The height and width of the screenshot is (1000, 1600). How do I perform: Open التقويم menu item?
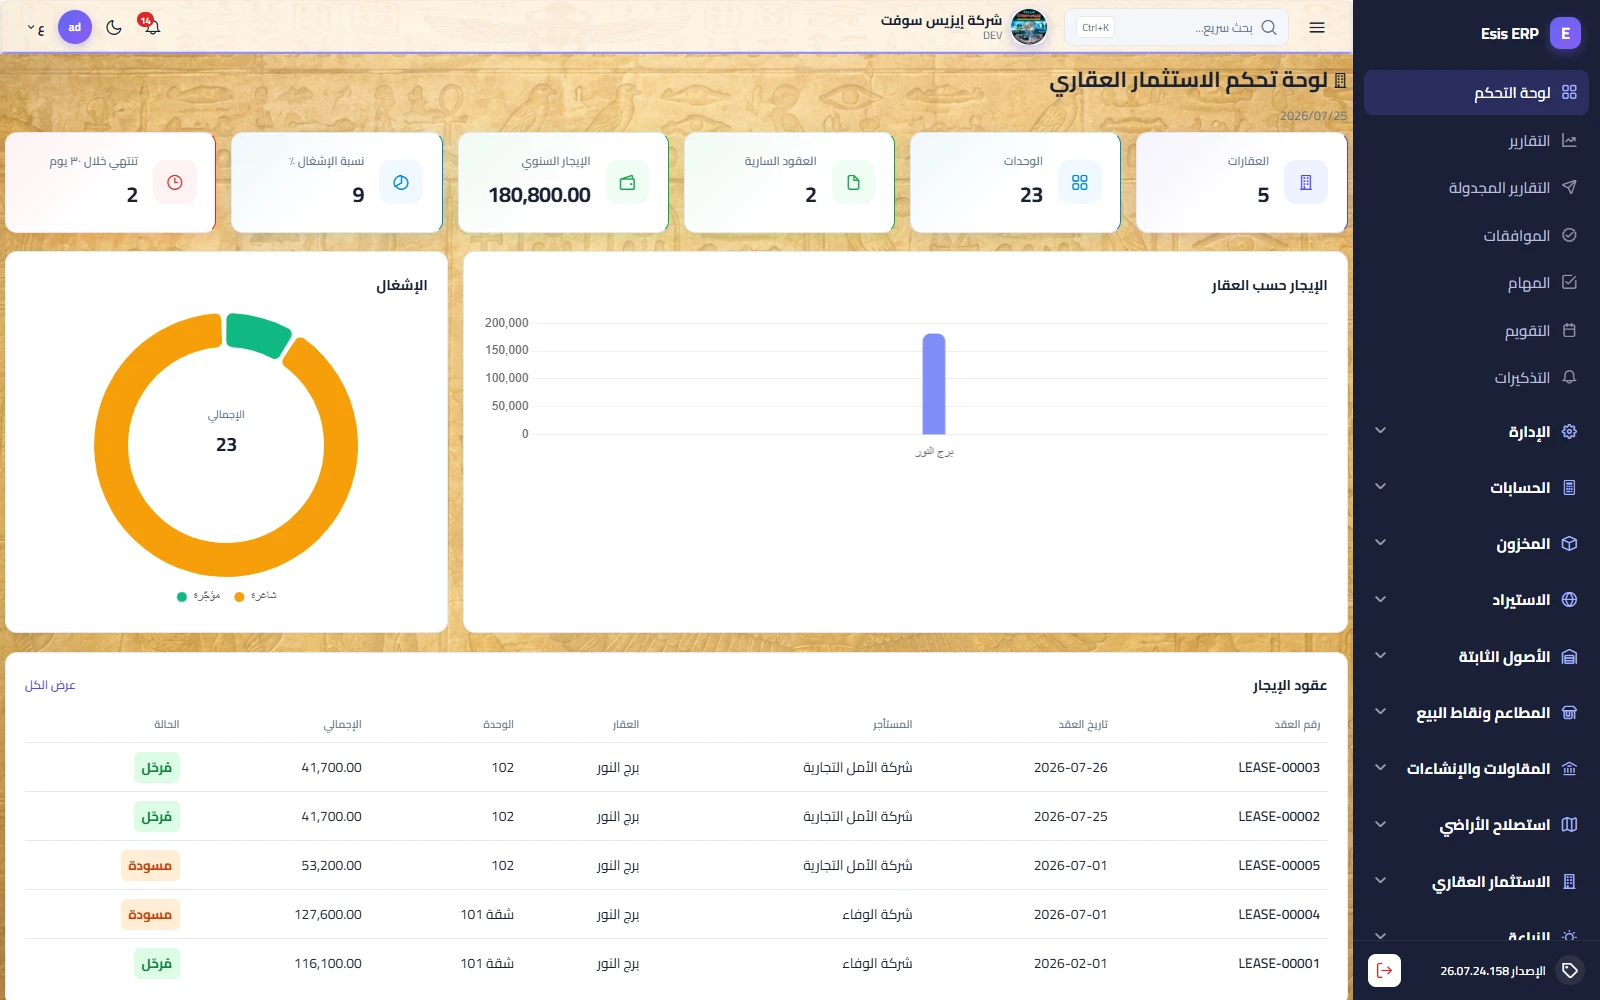[1476, 330]
